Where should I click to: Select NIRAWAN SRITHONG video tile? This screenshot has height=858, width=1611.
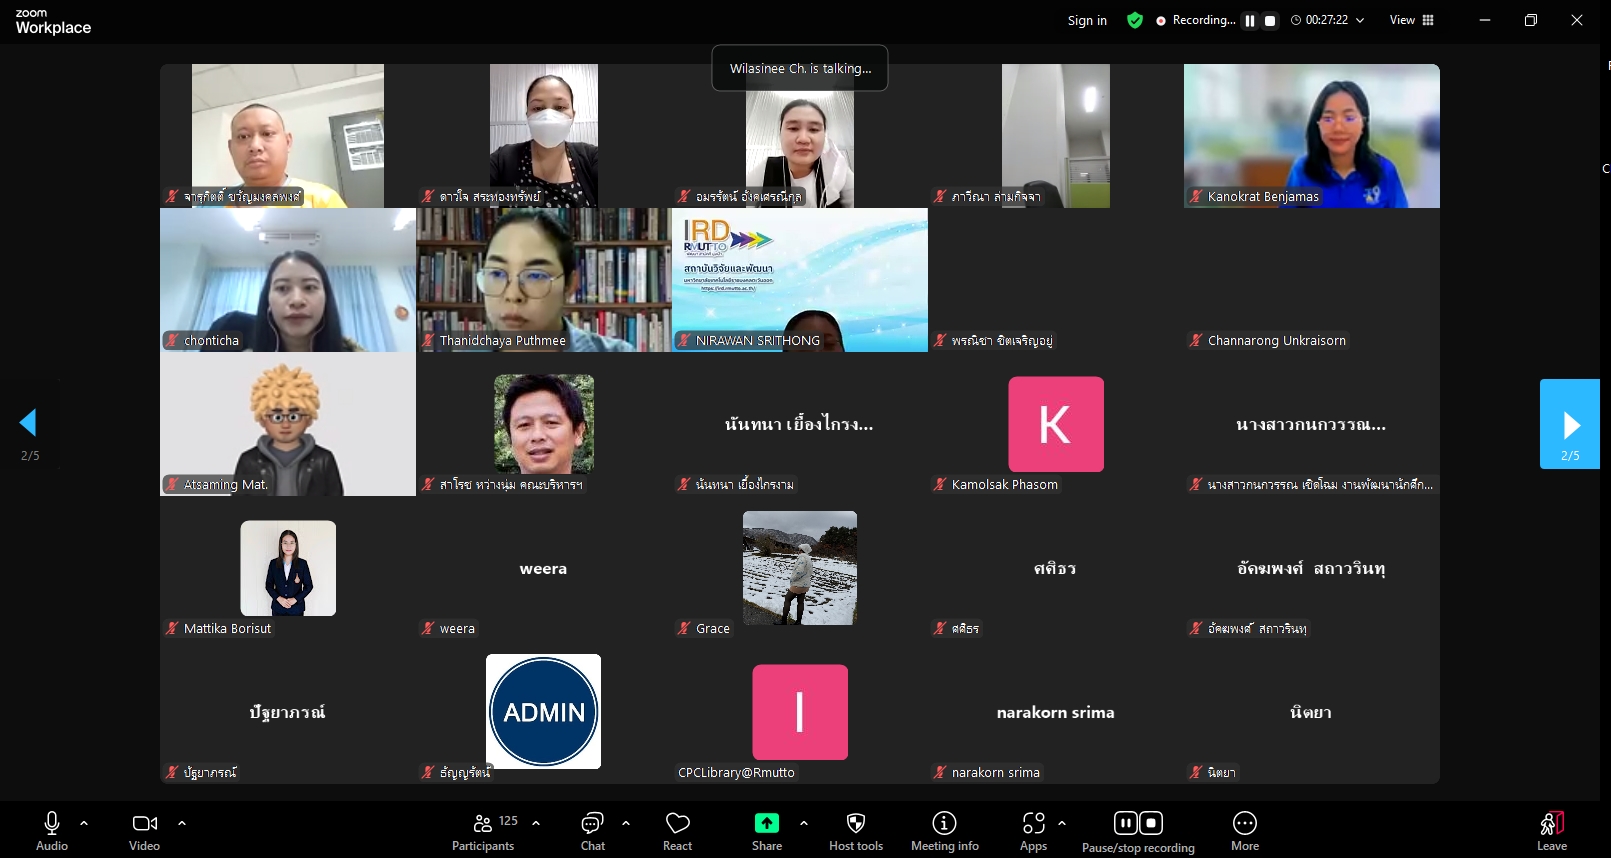[800, 280]
